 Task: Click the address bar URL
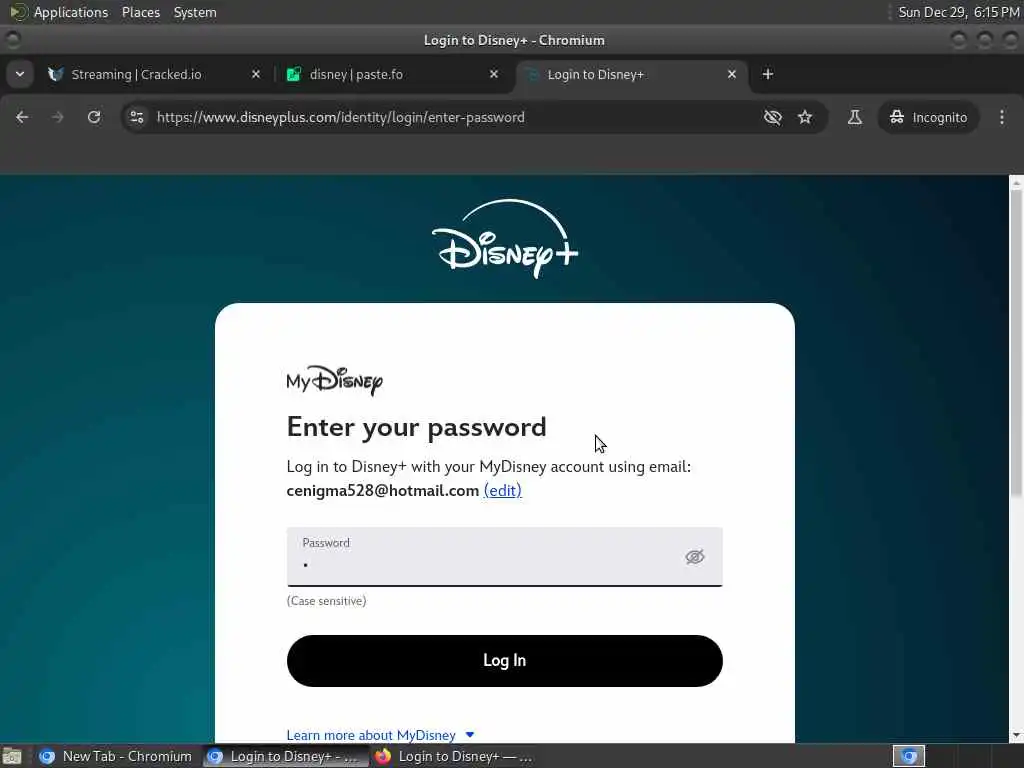click(340, 118)
